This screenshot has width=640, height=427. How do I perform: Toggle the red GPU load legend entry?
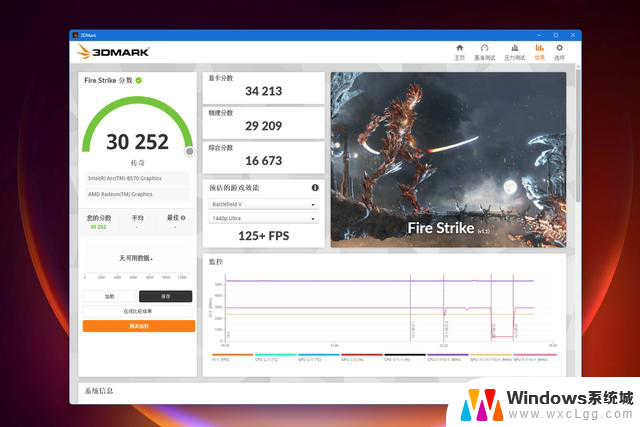pos(362,357)
